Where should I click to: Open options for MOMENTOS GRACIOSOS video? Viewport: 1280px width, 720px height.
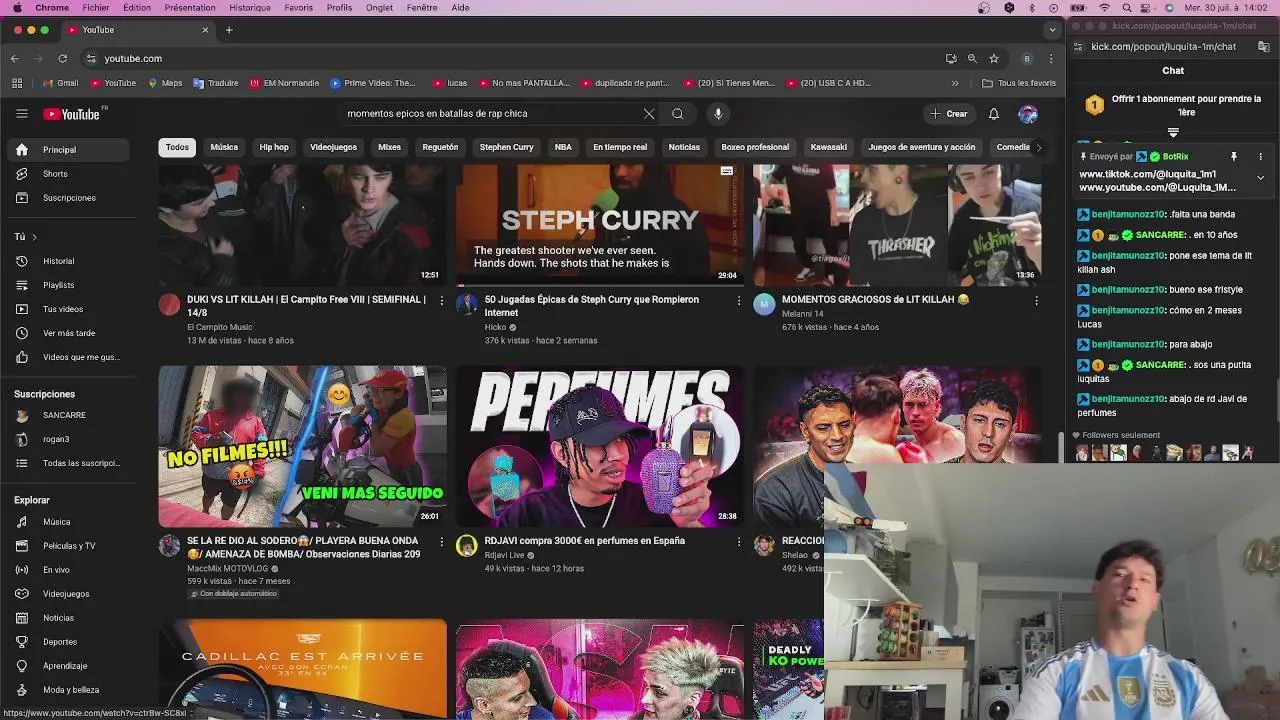1036,300
